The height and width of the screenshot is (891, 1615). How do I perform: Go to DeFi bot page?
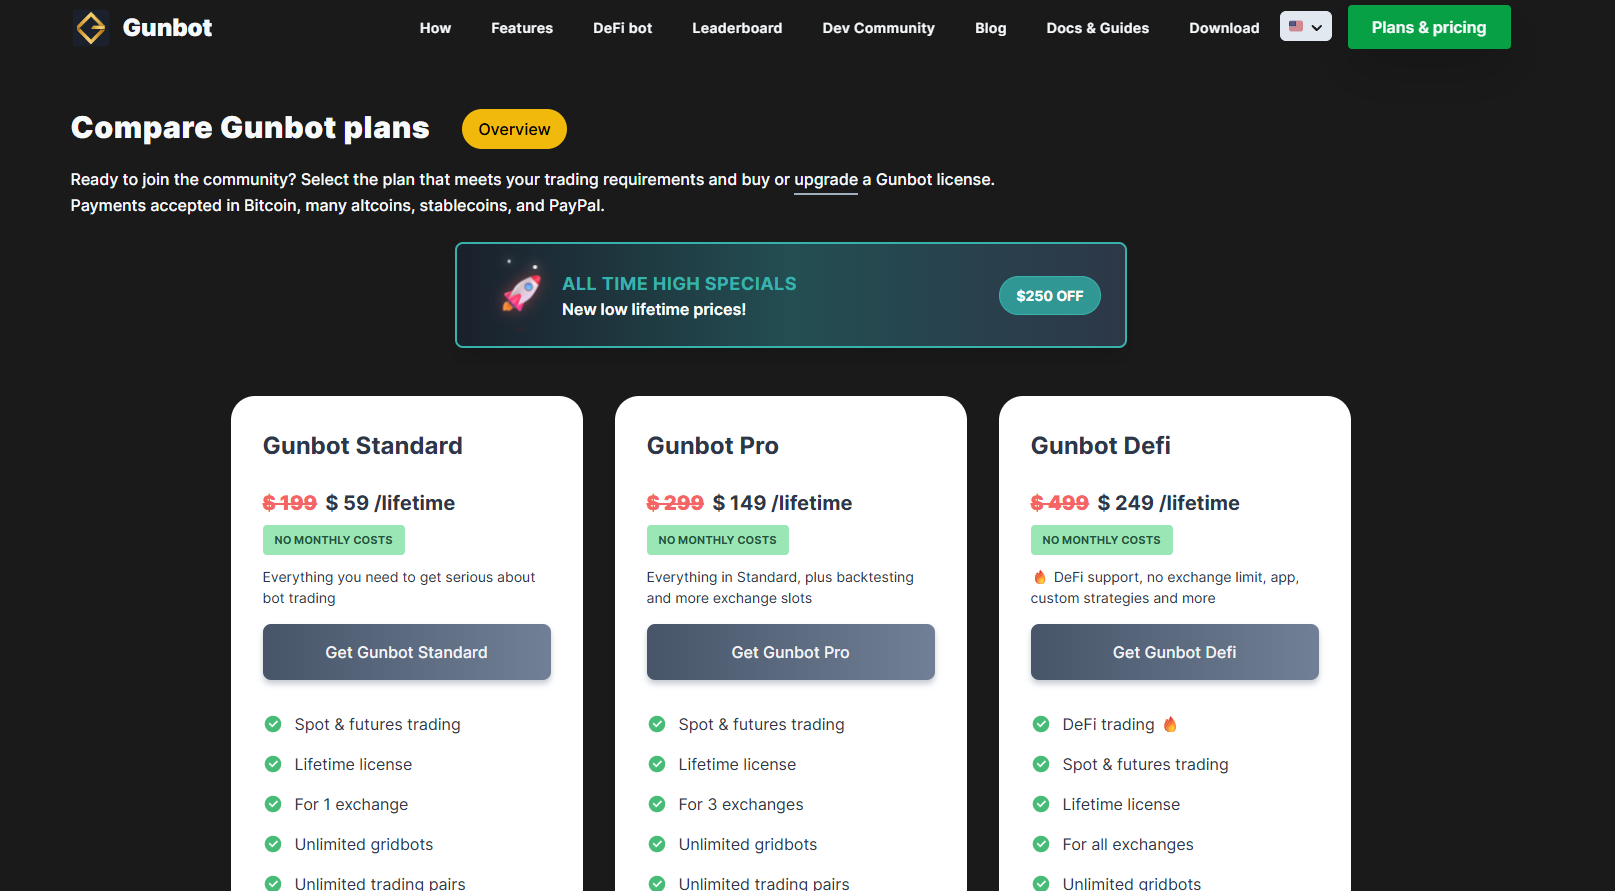622,28
